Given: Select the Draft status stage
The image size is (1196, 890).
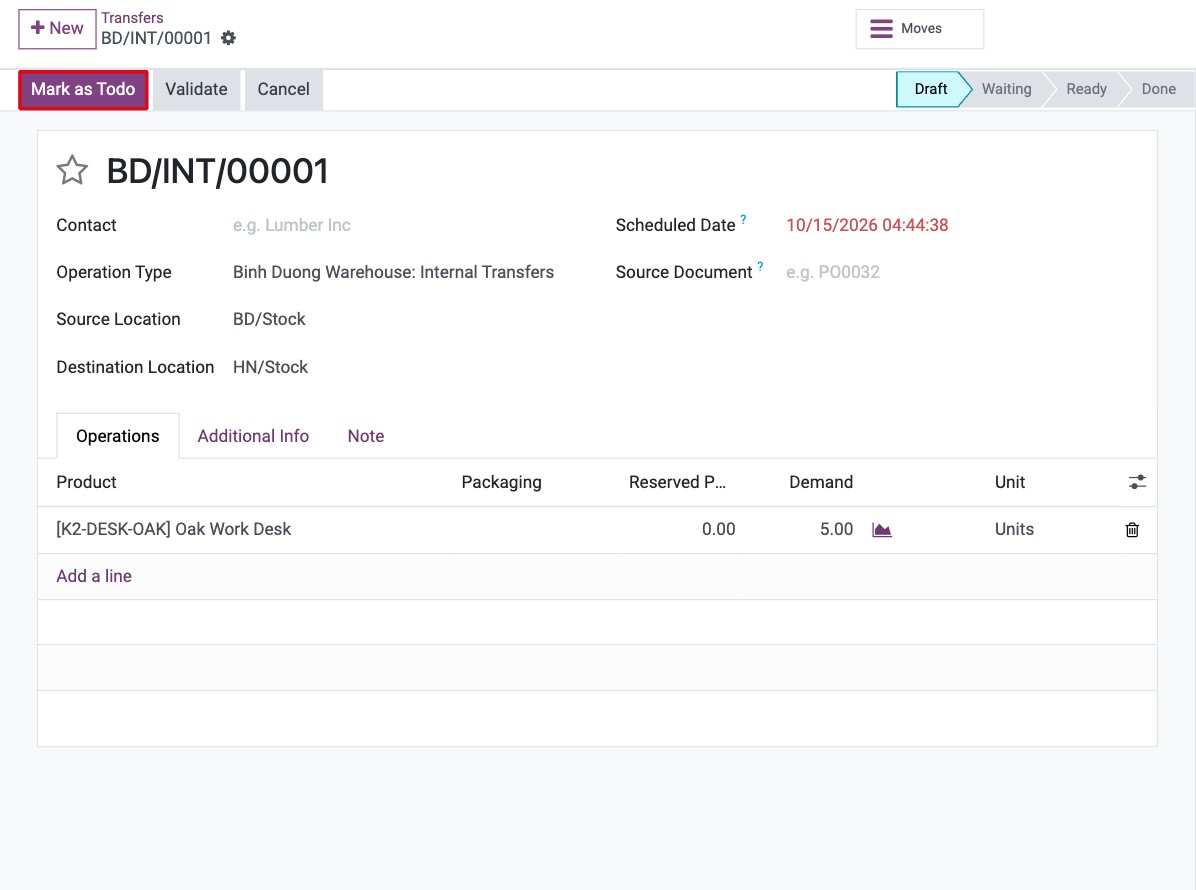Looking at the screenshot, I should tap(930, 89).
